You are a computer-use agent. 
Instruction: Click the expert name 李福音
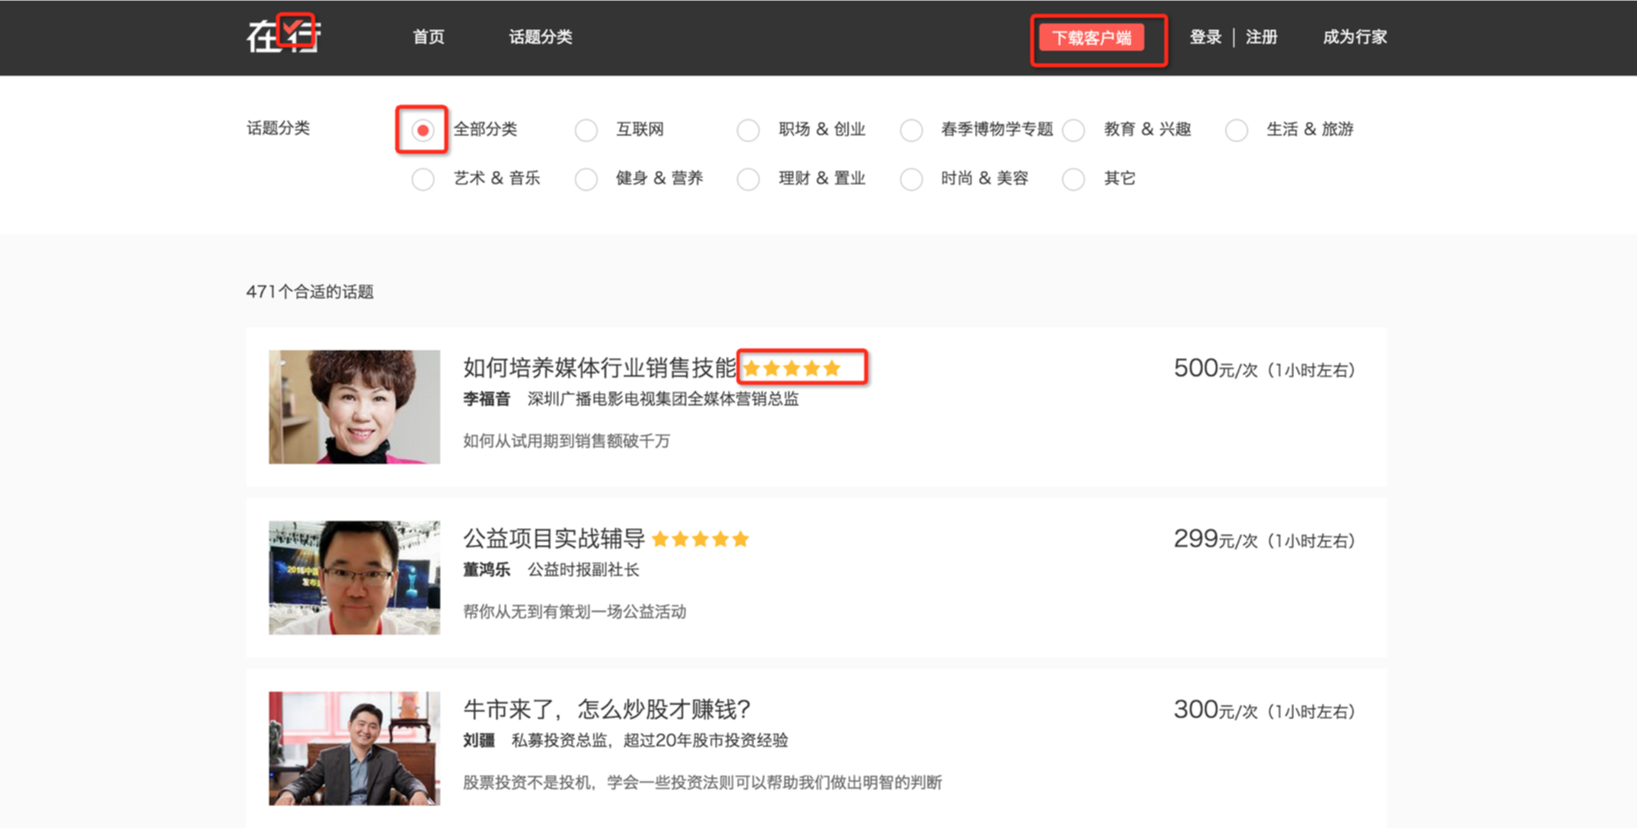click(x=486, y=399)
